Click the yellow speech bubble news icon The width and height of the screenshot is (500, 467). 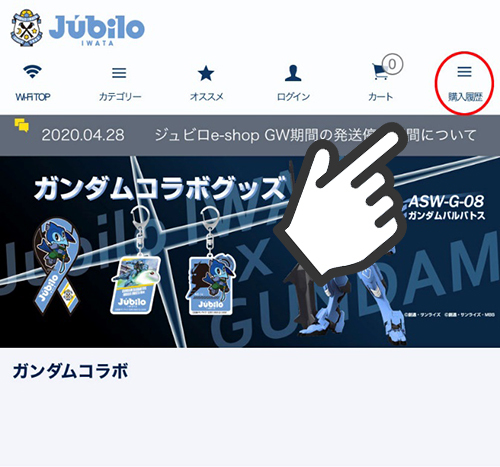pos(22,125)
